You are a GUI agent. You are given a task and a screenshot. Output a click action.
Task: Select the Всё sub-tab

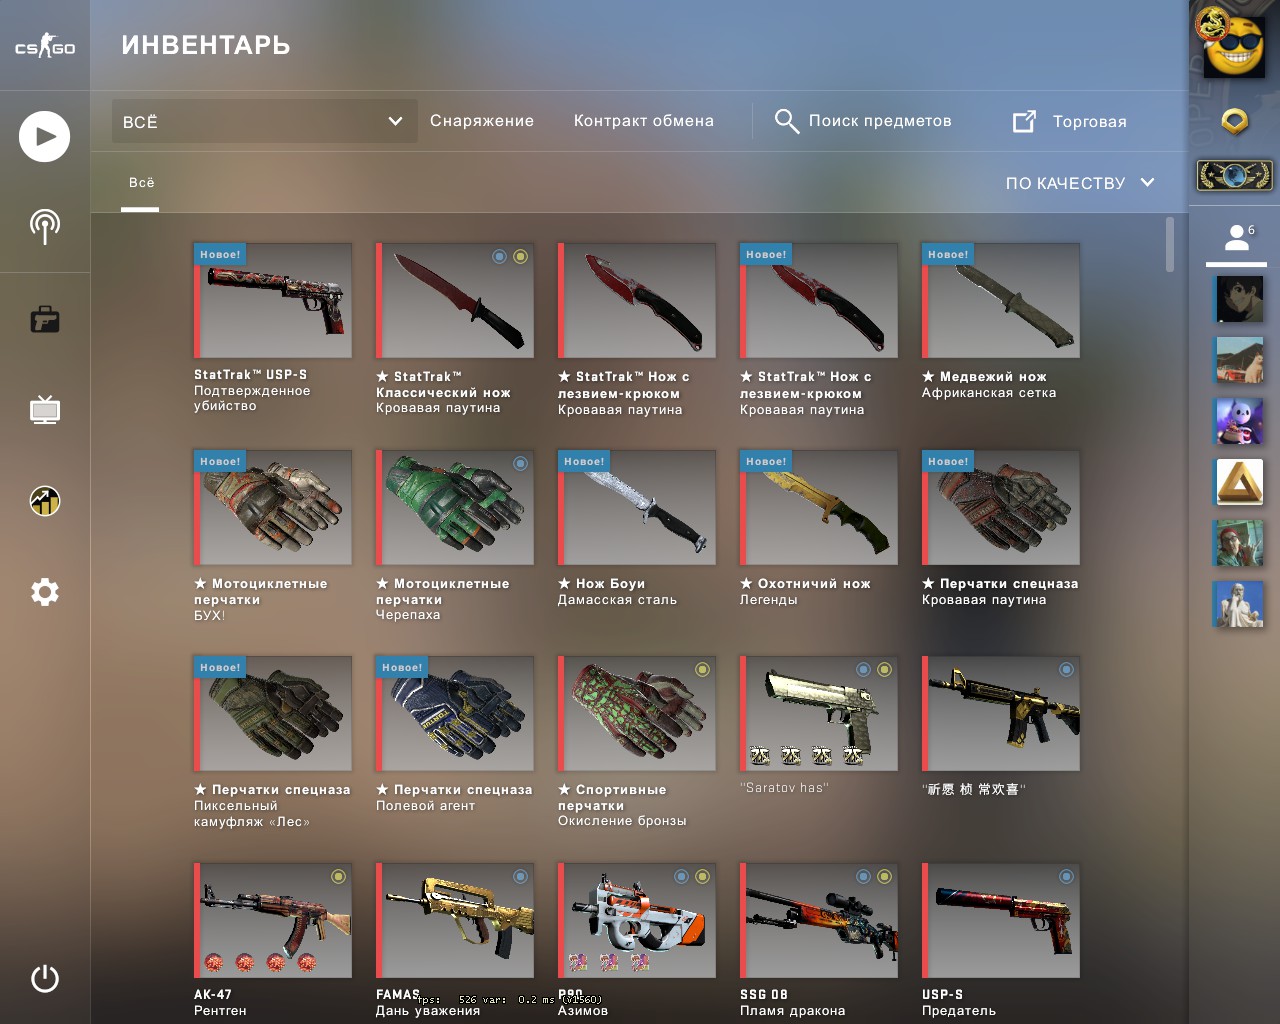point(141,182)
